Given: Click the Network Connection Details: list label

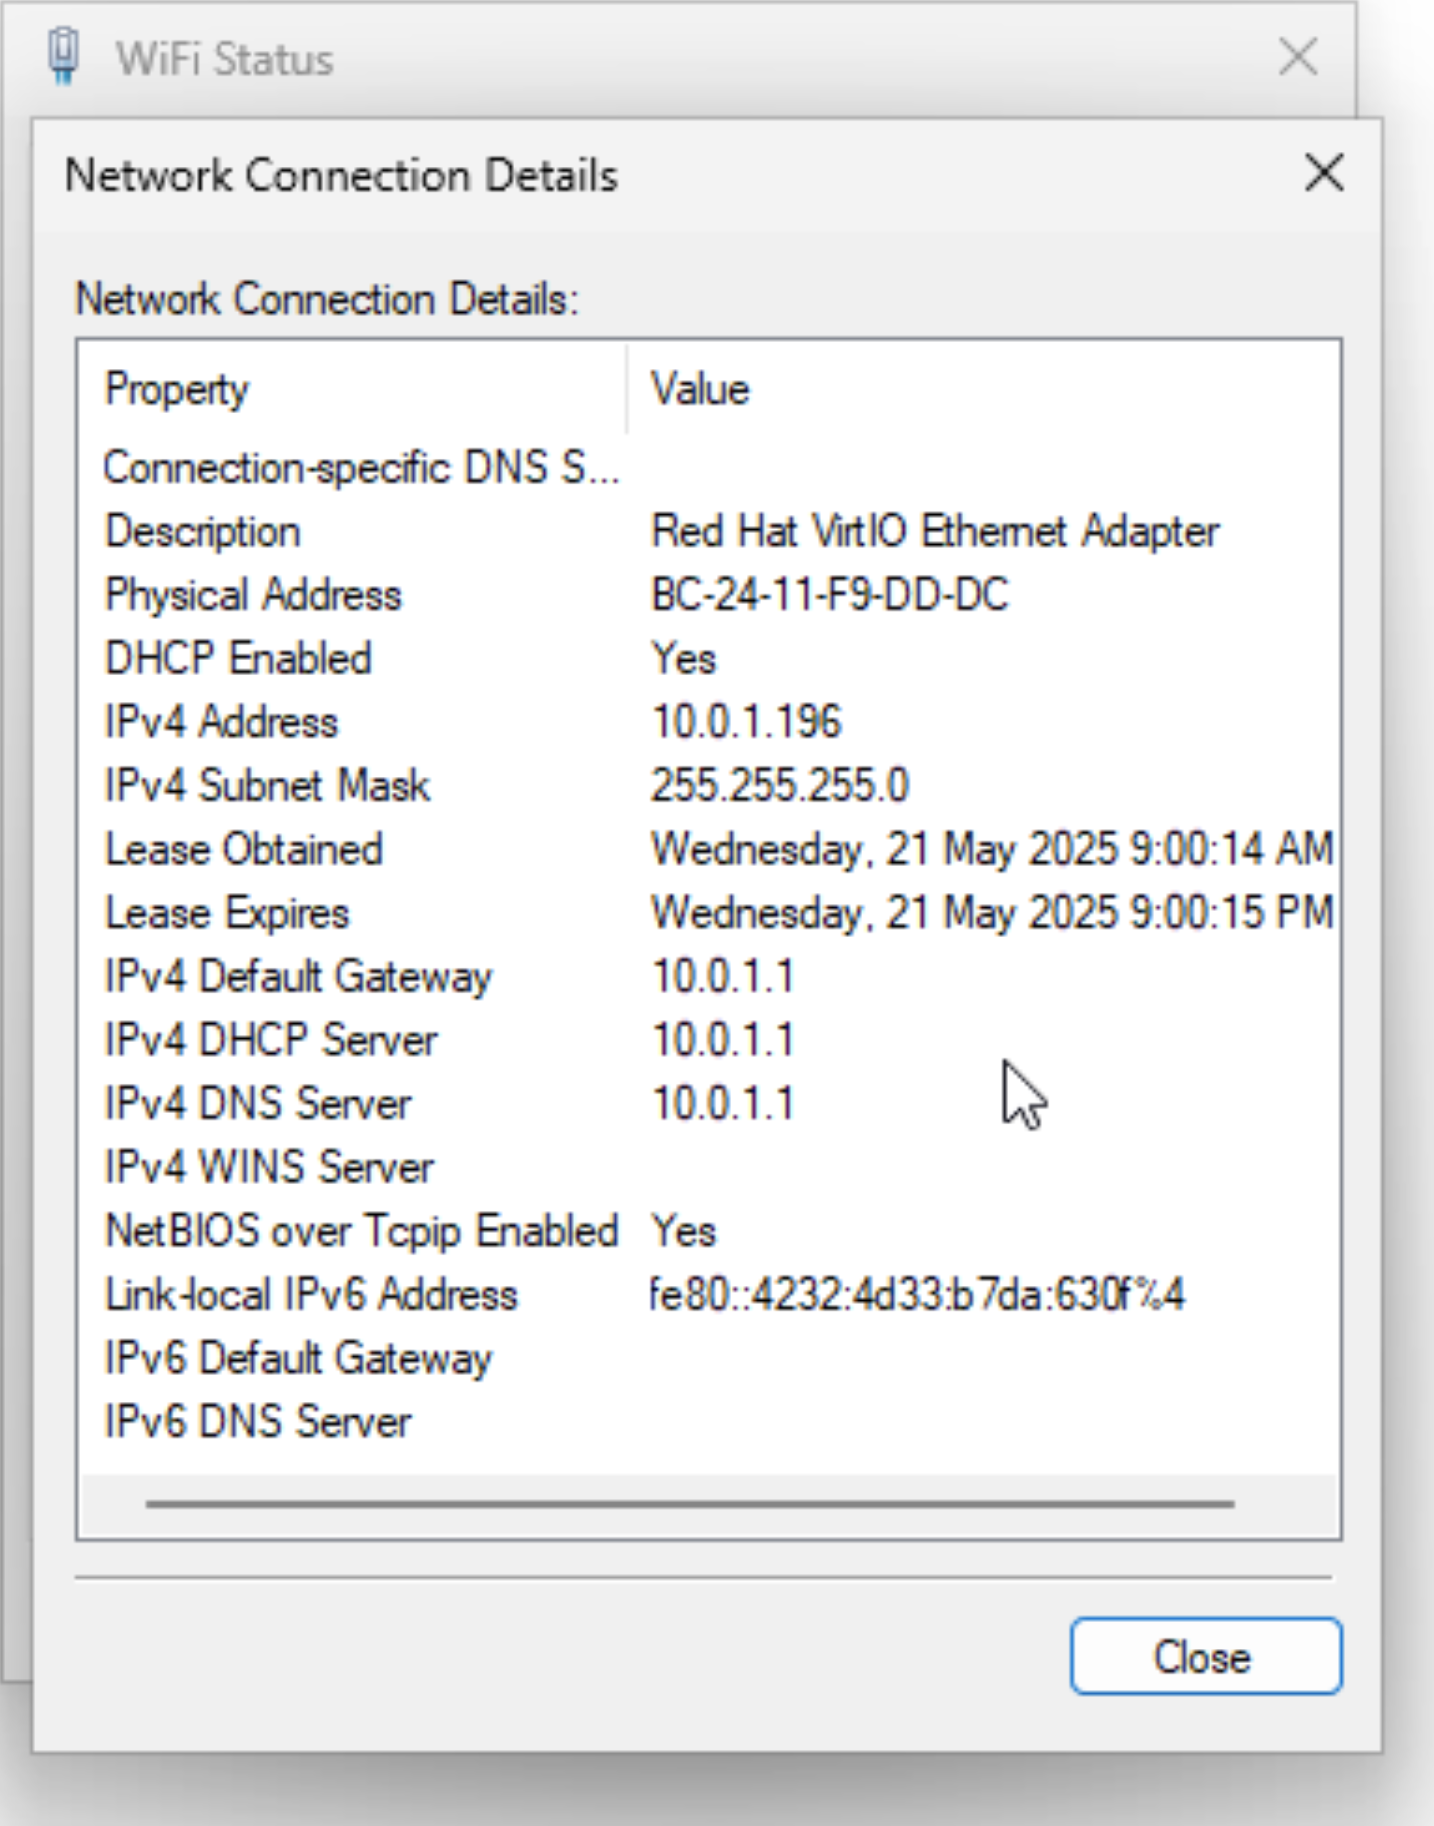Looking at the screenshot, I should (327, 299).
